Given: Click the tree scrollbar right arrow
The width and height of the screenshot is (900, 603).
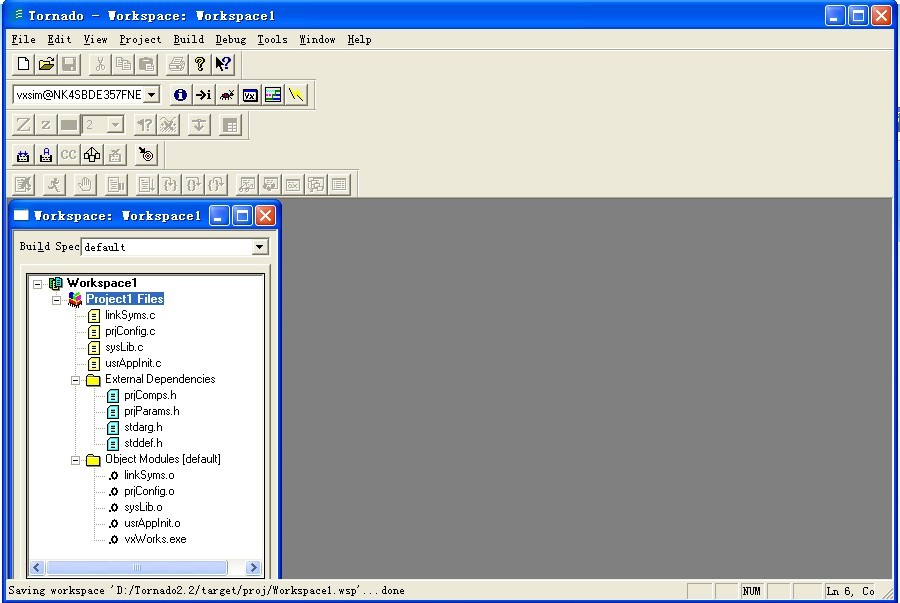Looking at the screenshot, I should pos(253,567).
